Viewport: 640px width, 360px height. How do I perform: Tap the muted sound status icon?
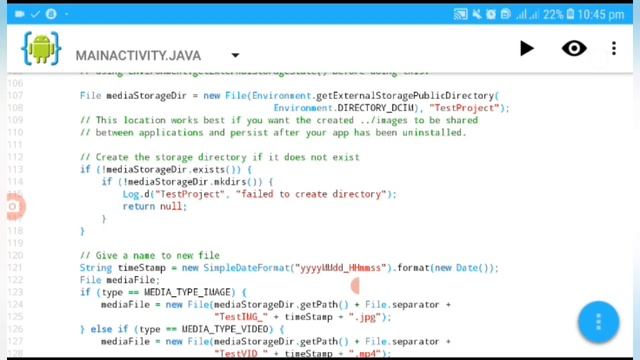[x=476, y=15]
